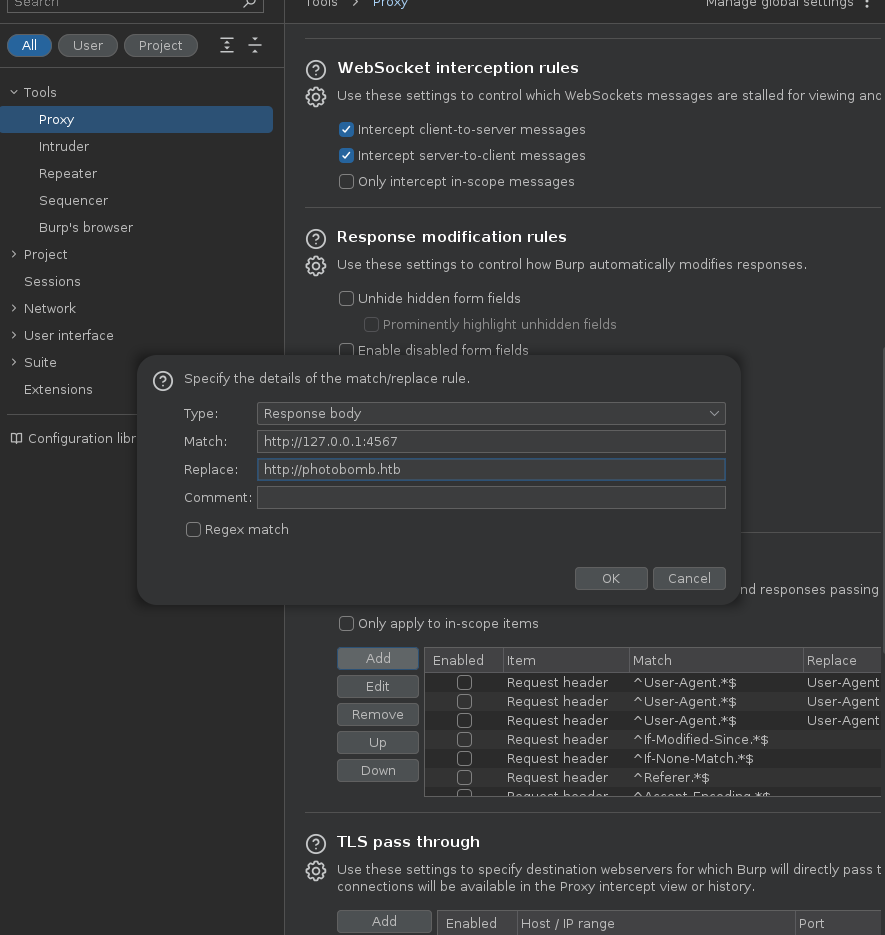
Task: Collapse the Tools tree section
Action: tap(14, 92)
